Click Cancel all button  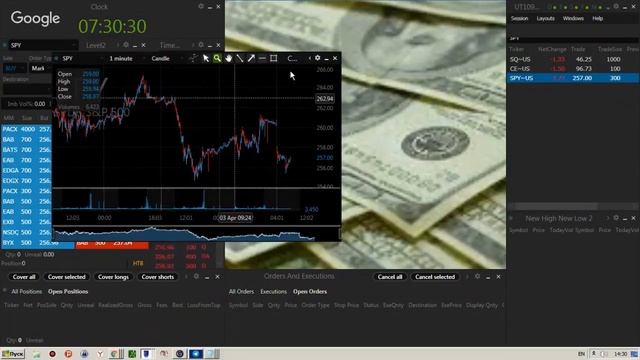coord(390,277)
